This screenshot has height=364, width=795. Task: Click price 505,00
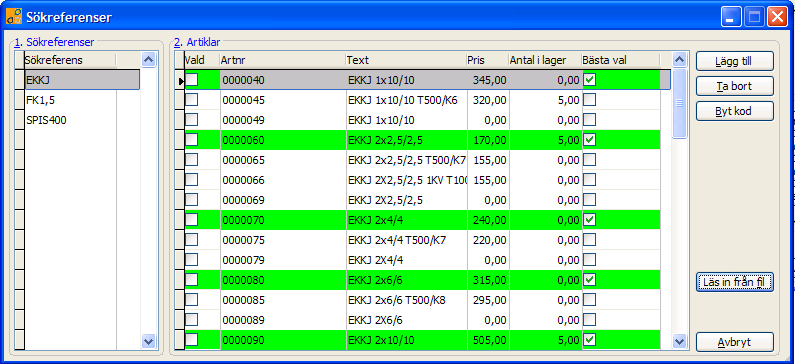489,340
